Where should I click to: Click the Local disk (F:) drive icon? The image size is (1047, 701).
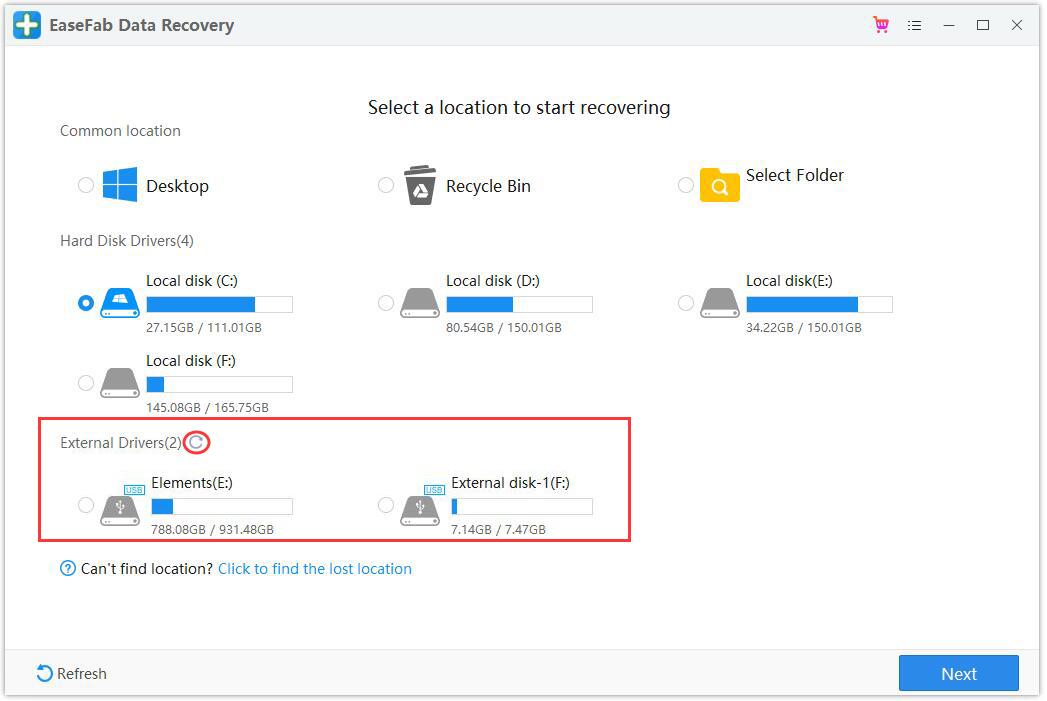[120, 383]
